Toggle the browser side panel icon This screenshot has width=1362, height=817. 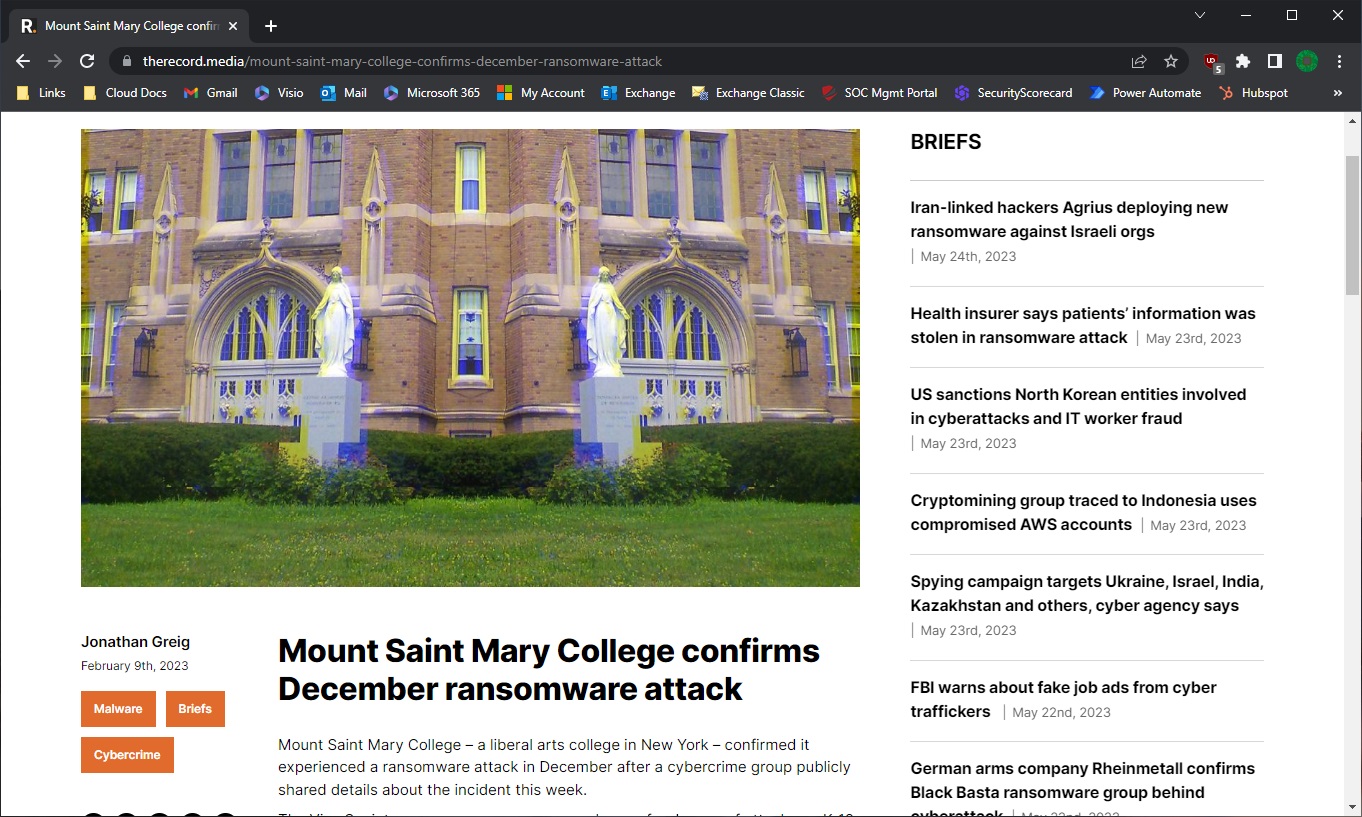coord(1274,61)
